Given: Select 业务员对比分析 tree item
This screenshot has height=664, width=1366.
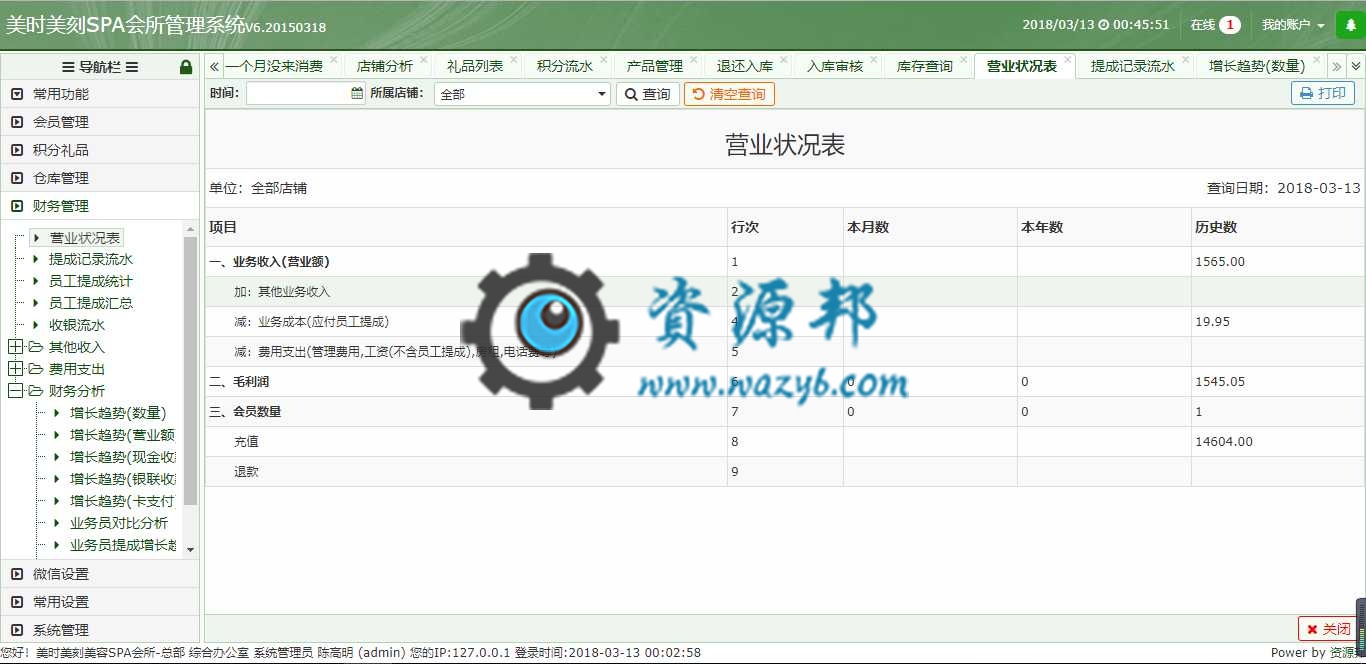Looking at the screenshot, I should [119, 523].
